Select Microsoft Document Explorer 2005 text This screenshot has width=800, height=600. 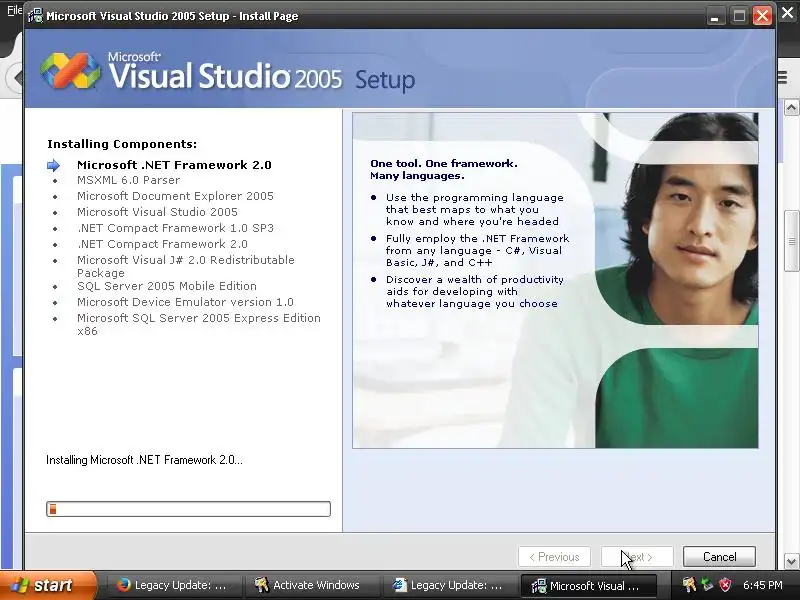click(x=175, y=196)
